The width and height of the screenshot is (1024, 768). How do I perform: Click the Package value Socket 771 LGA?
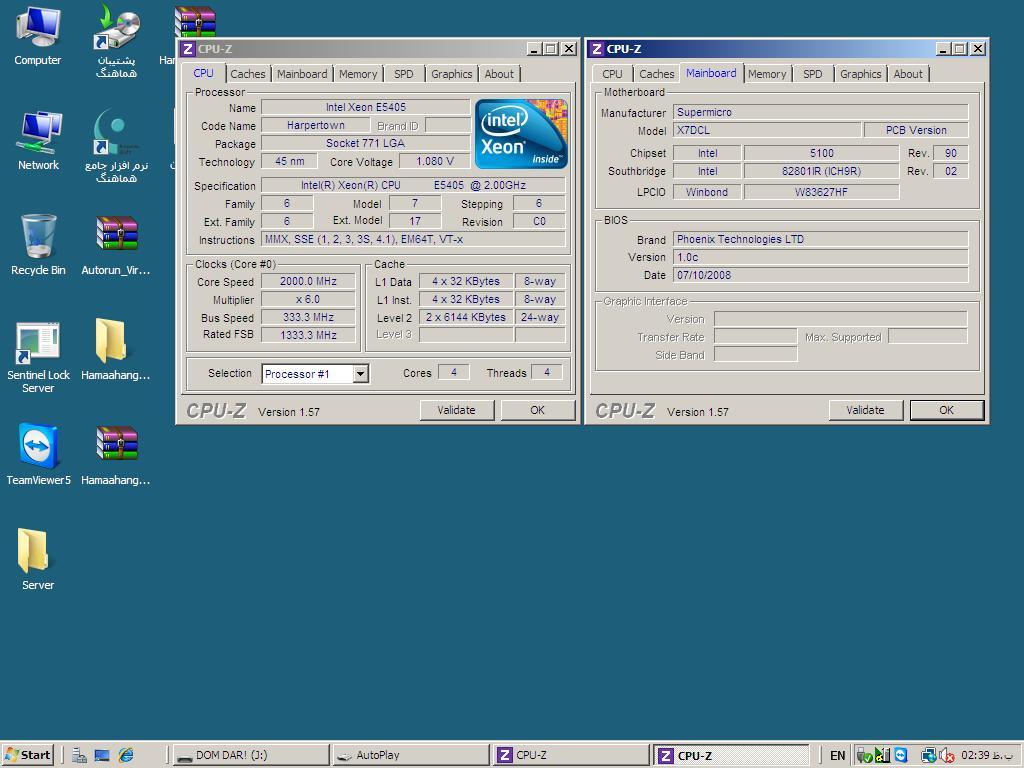click(366, 143)
